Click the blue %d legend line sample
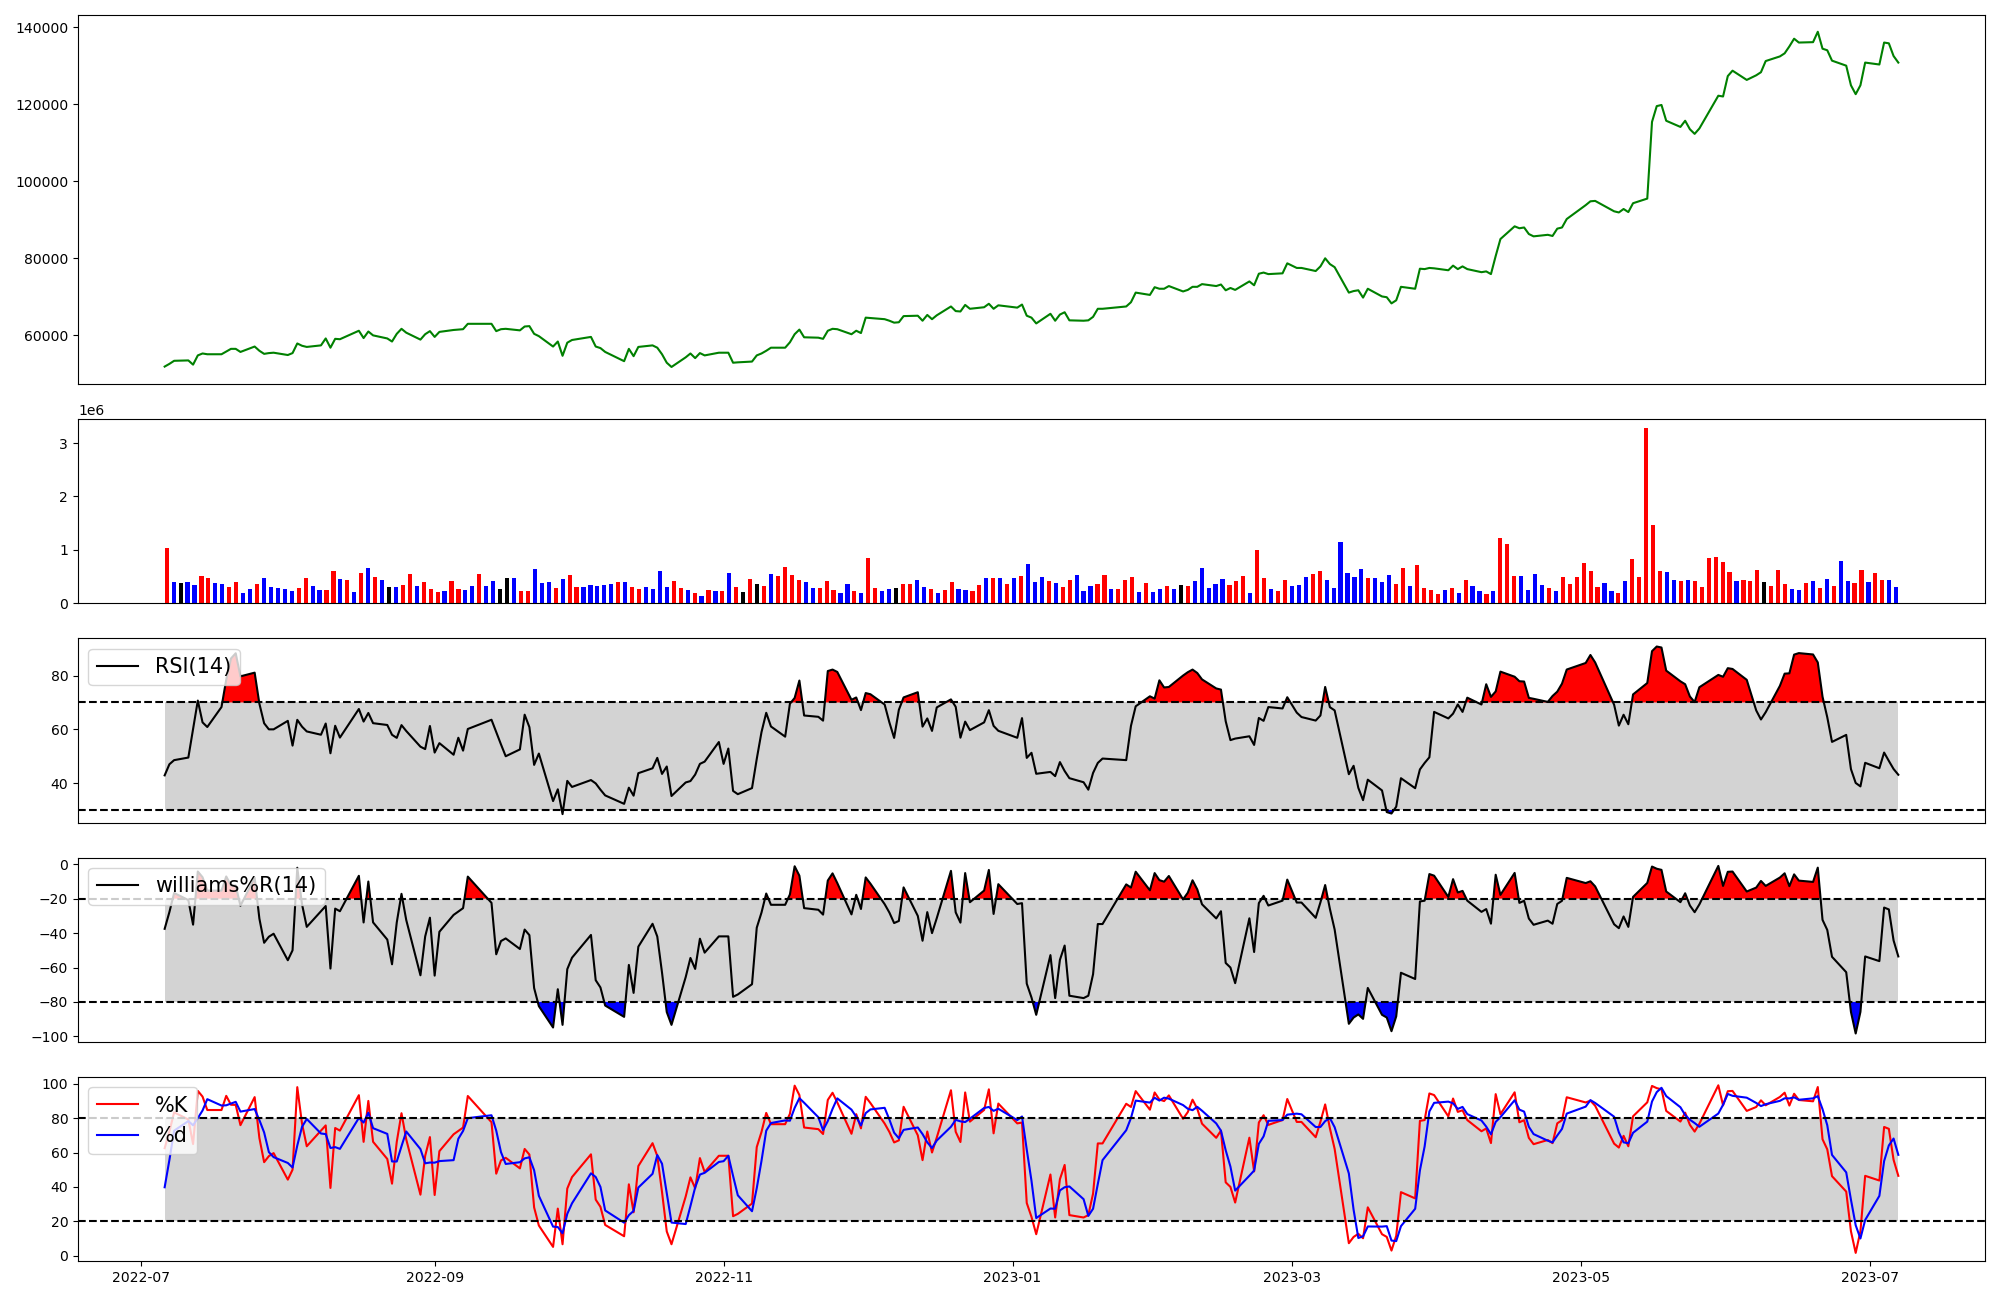Viewport: 2000px width, 1300px height. point(116,1136)
